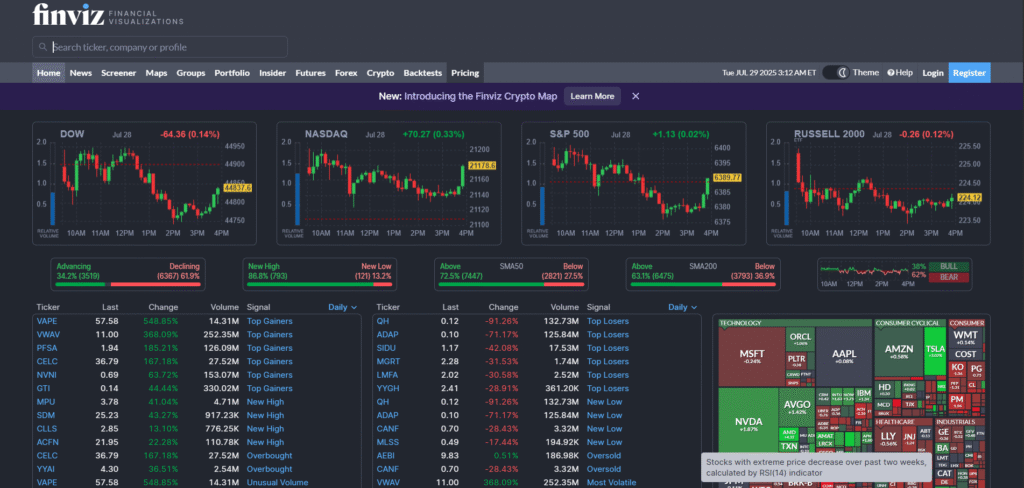Open the SIDU ticker link
The image size is (1024, 488).
click(386, 348)
